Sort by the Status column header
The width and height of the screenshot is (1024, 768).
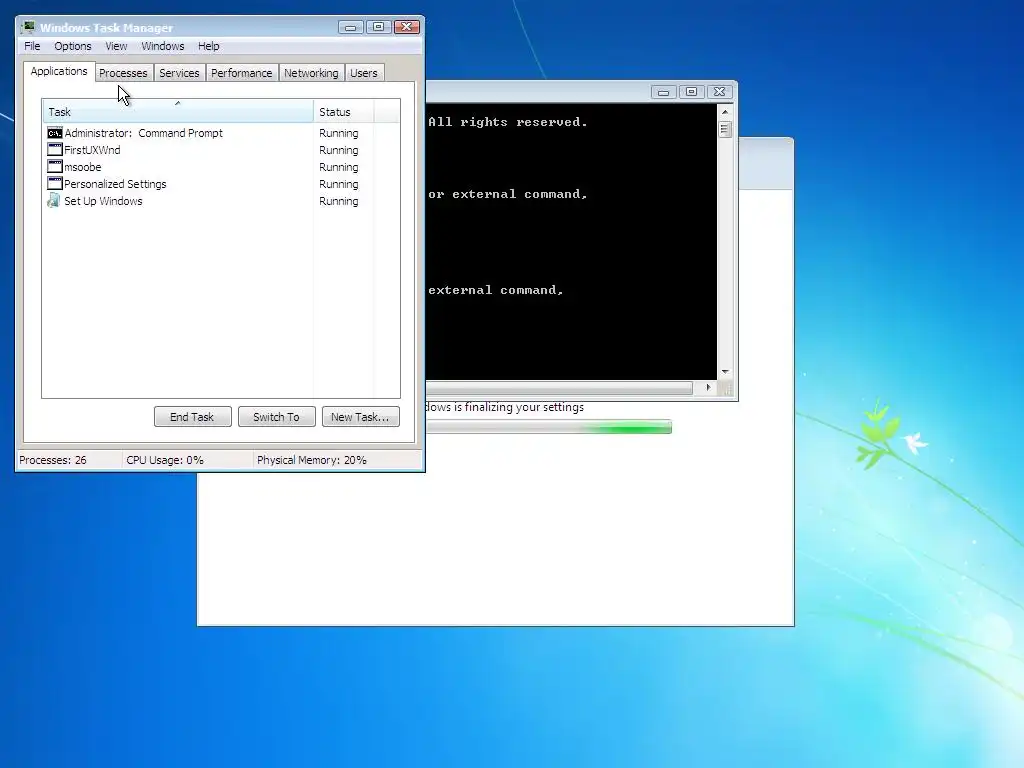pyautogui.click(x=344, y=112)
